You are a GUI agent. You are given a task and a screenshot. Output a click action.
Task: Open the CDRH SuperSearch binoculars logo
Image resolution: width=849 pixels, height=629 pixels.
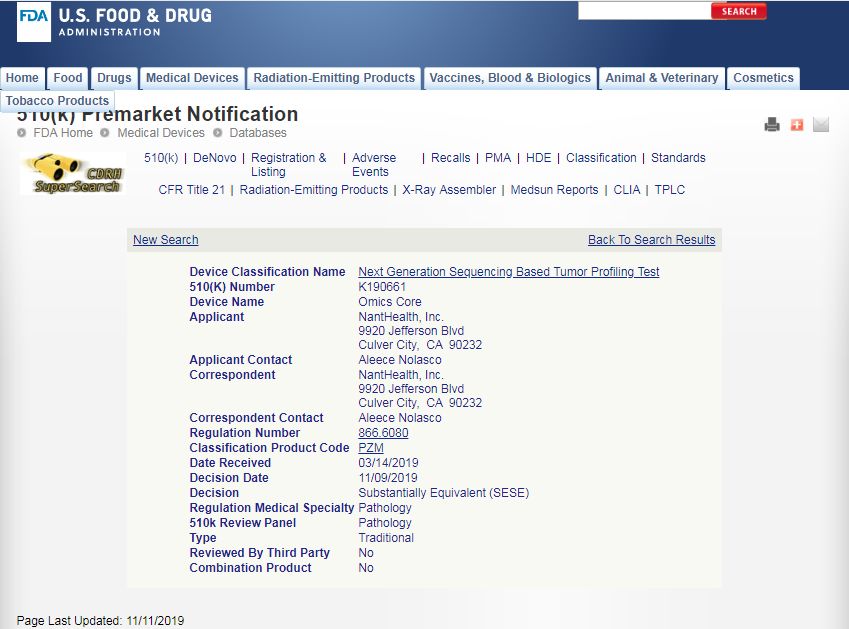pos(71,174)
